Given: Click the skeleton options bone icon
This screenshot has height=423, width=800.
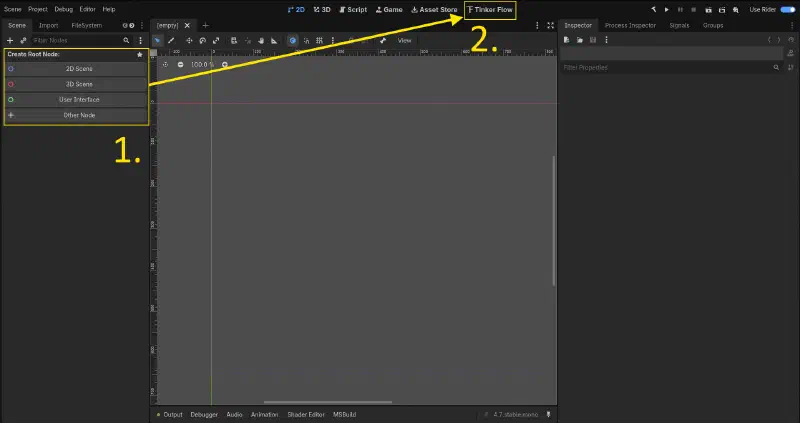Looking at the screenshot, I should 383,40.
